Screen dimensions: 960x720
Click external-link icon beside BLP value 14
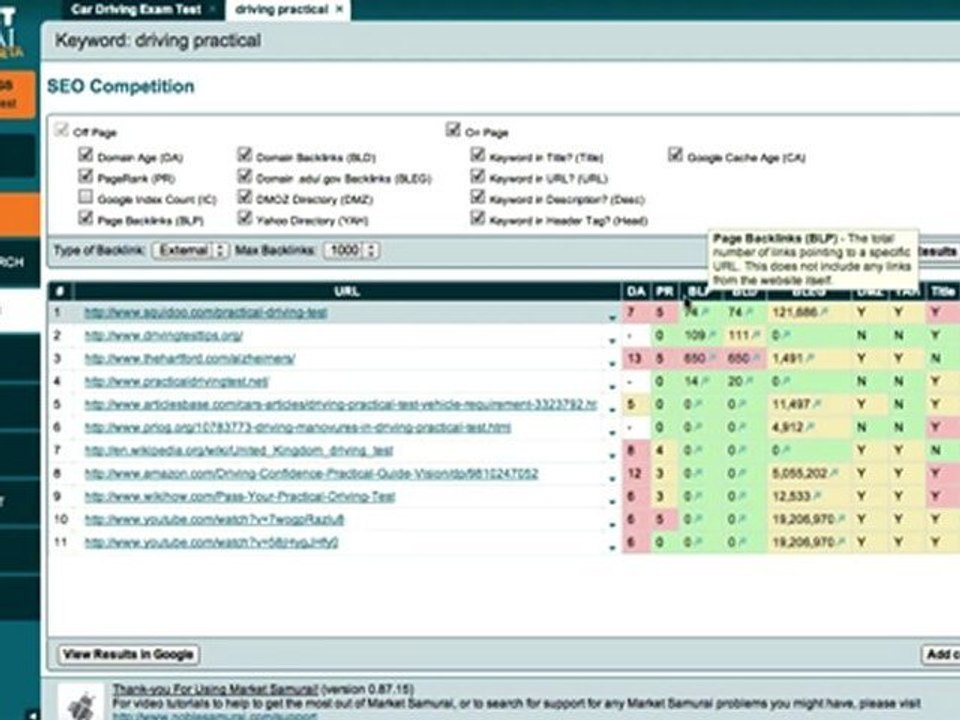(703, 381)
